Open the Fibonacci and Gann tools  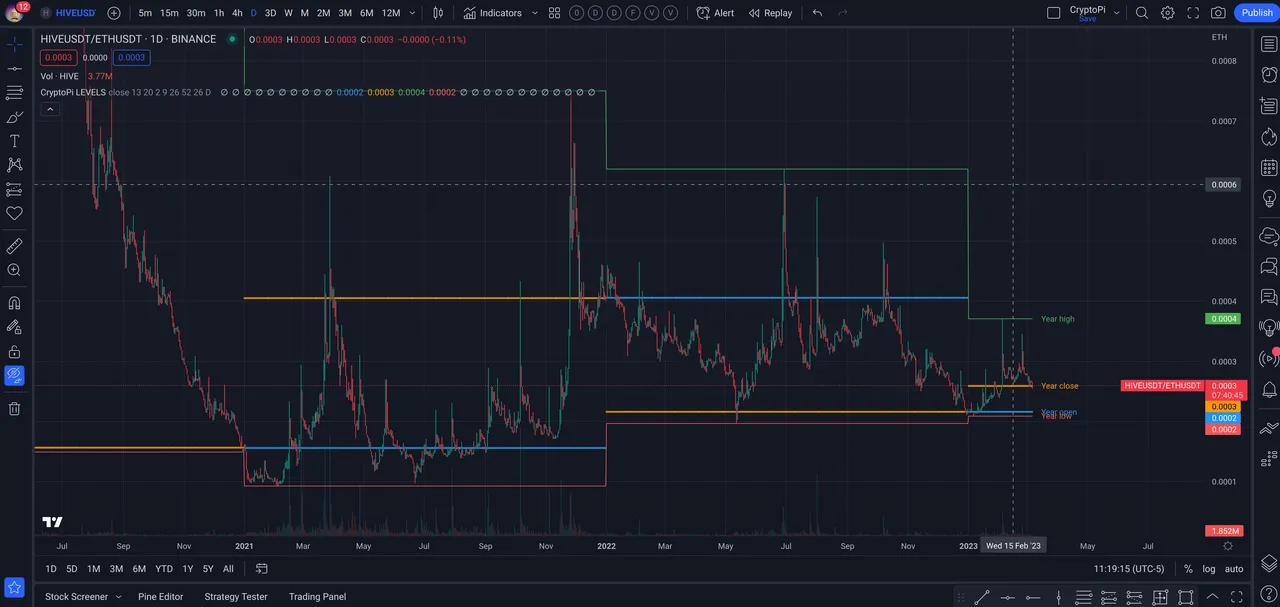pos(14,92)
